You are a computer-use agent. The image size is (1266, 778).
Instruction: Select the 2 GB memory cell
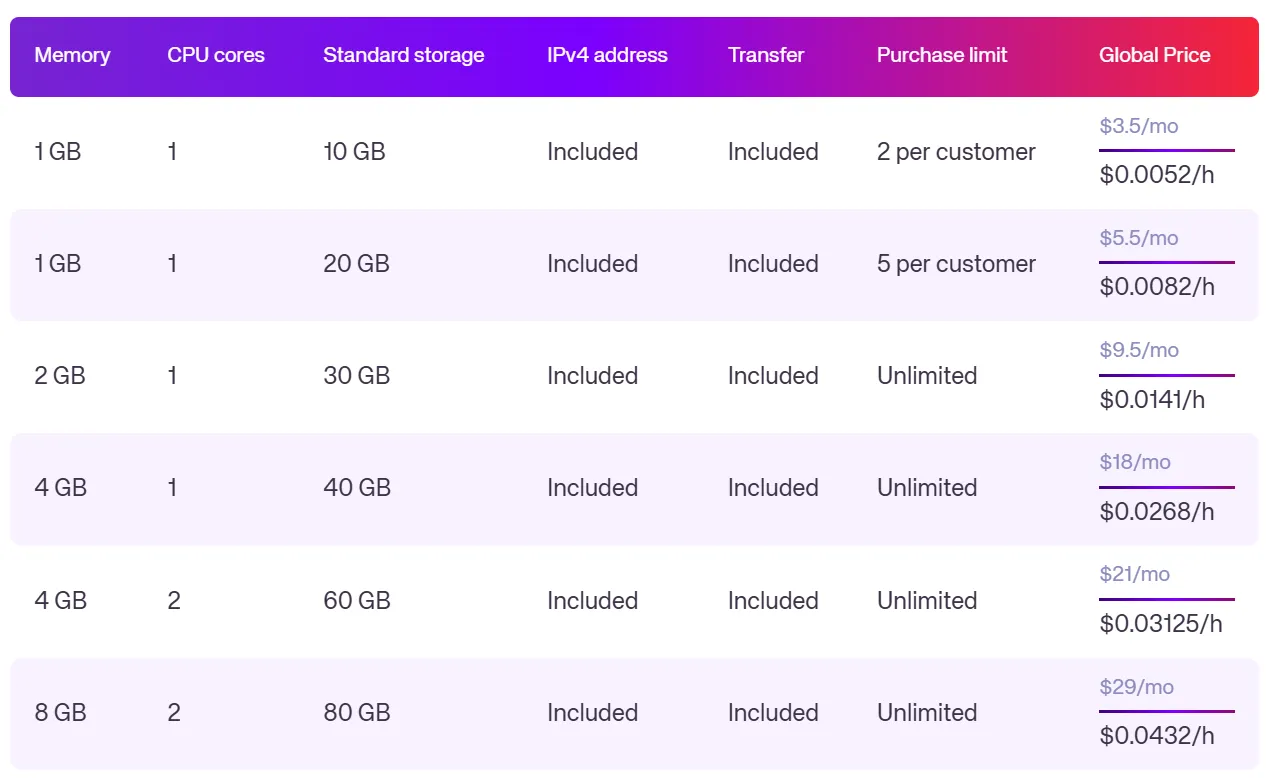60,376
